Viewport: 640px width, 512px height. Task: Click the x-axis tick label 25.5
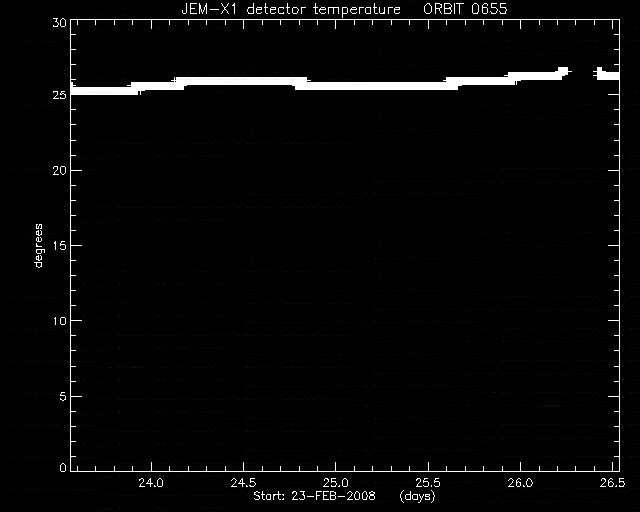click(428, 483)
